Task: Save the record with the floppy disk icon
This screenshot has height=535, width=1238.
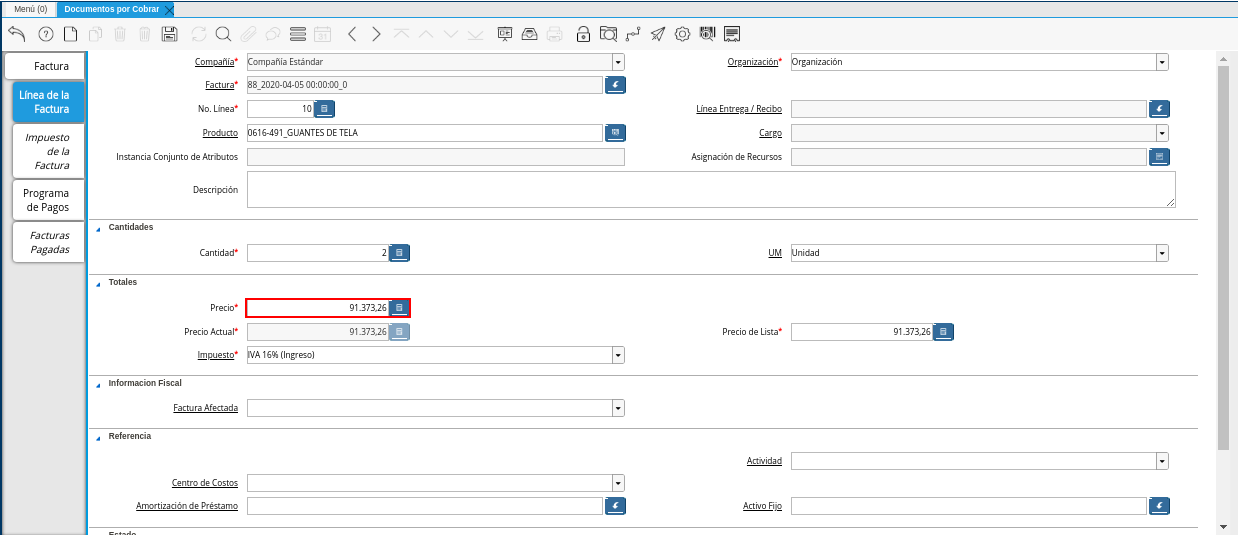Action: coord(169,34)
